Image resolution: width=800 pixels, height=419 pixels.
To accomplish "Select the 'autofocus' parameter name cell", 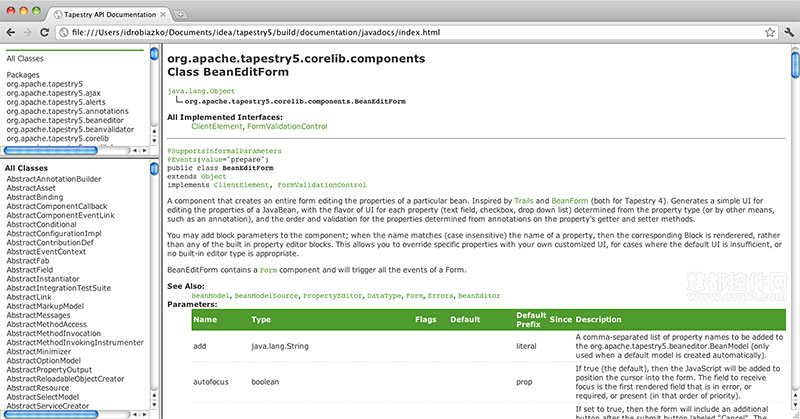I will 211,382.
